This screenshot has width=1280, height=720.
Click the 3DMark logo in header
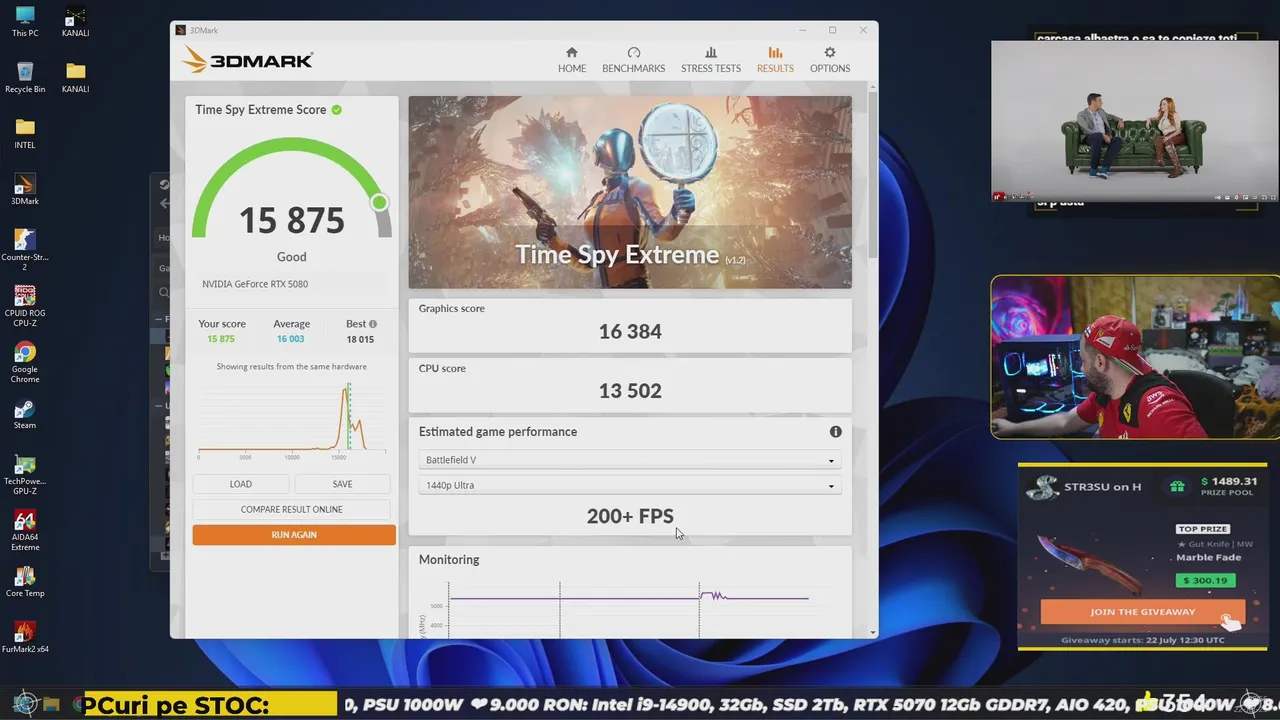[247, 60]
